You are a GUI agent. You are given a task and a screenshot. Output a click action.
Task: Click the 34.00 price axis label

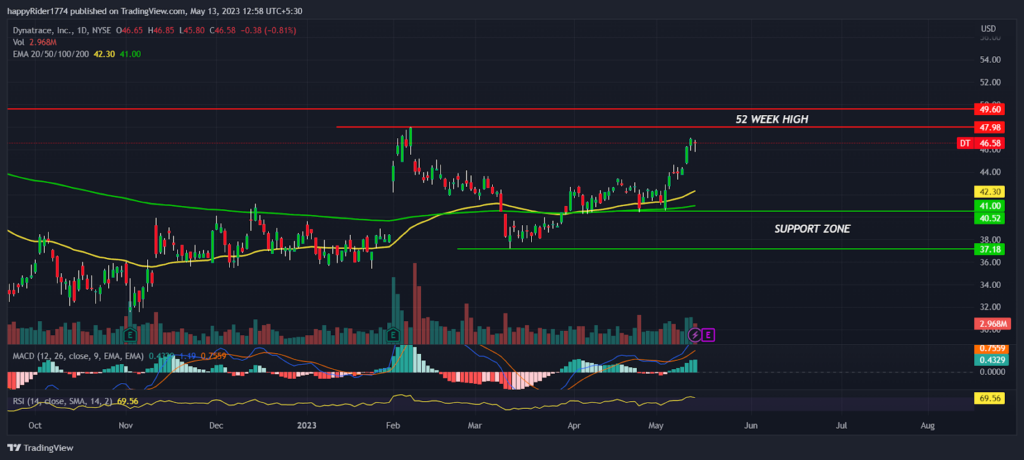pos(991,285)
